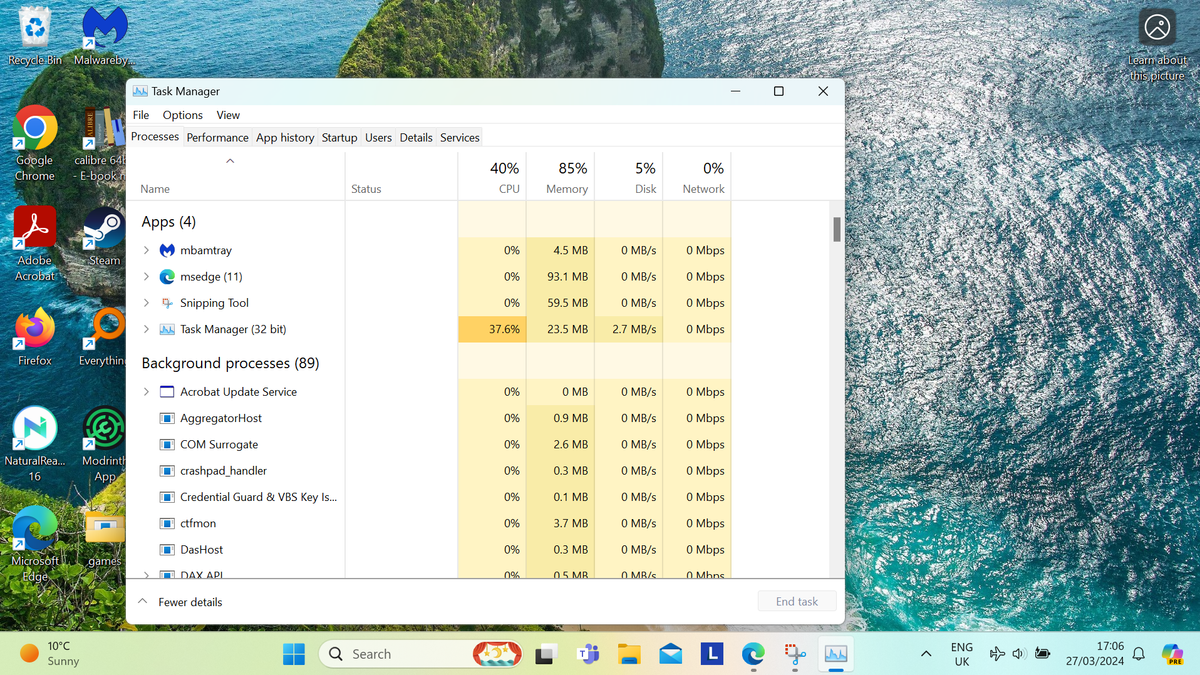Click the End task button
Image resolution: width=1200 pixels, height=675 pixels.
click(797, 601)
